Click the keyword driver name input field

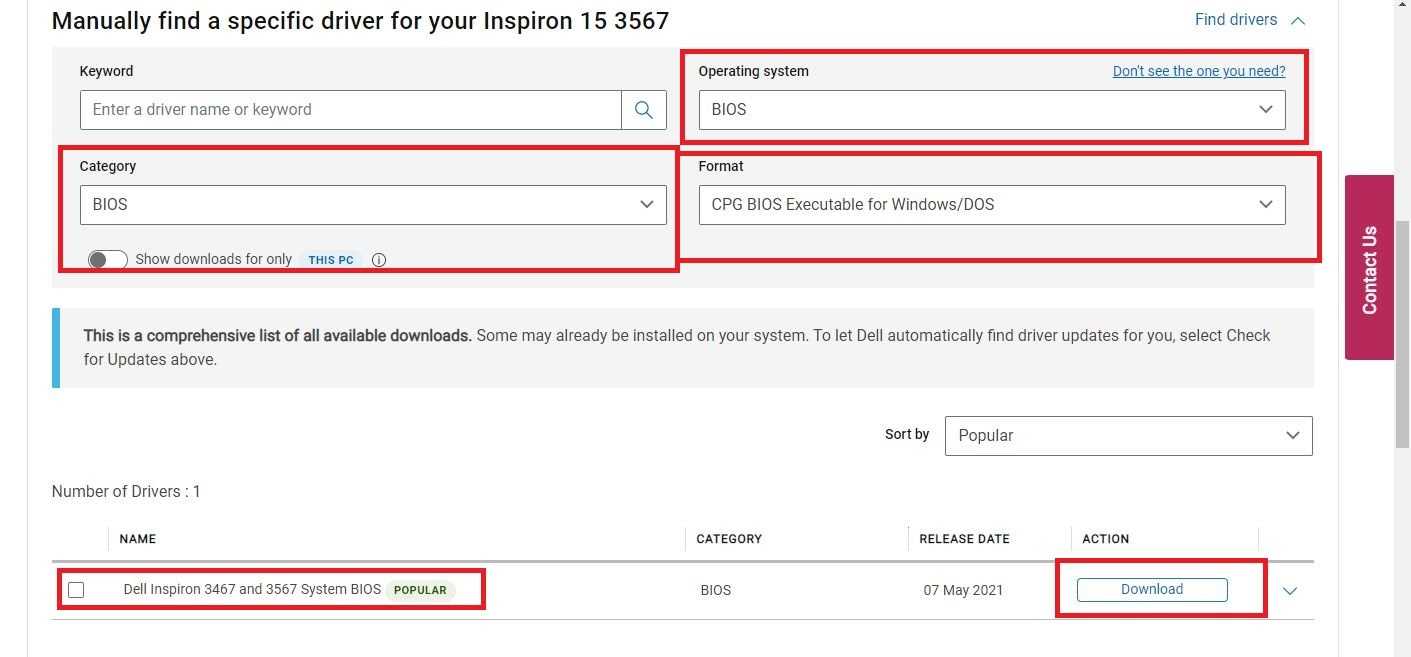point(350,110)
